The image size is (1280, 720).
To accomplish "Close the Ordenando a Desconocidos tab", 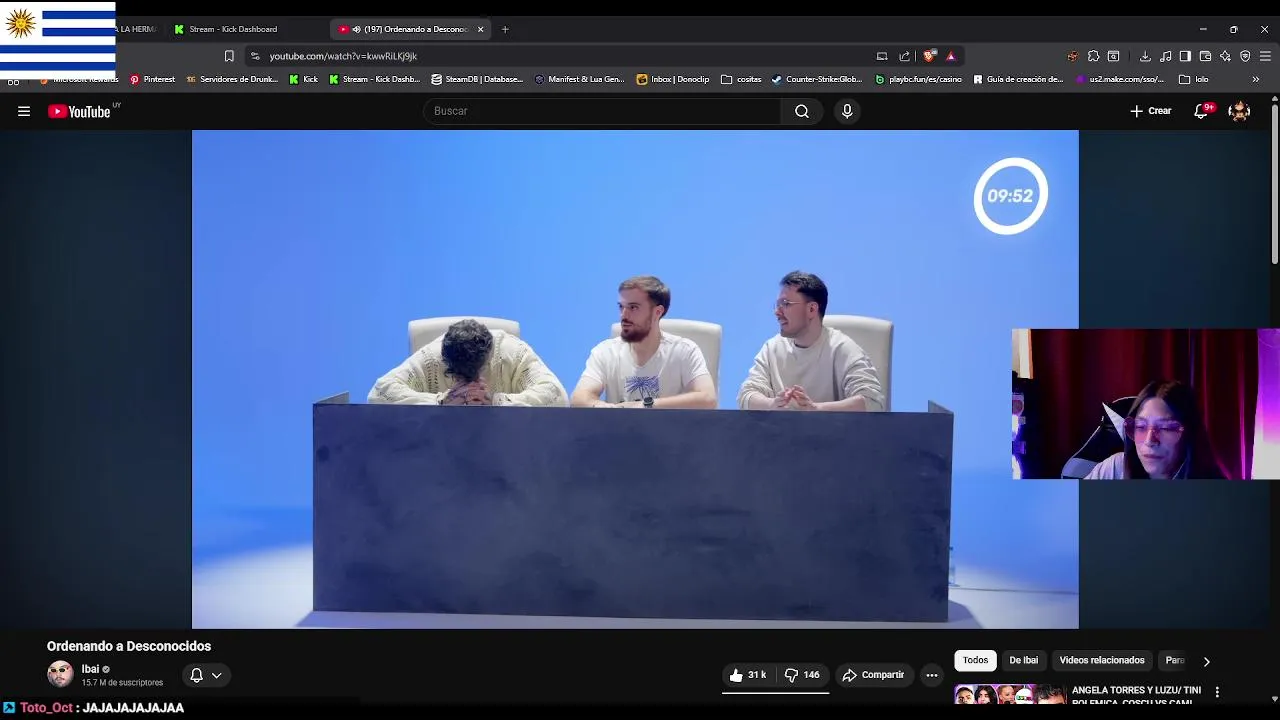I will [480, 29].
